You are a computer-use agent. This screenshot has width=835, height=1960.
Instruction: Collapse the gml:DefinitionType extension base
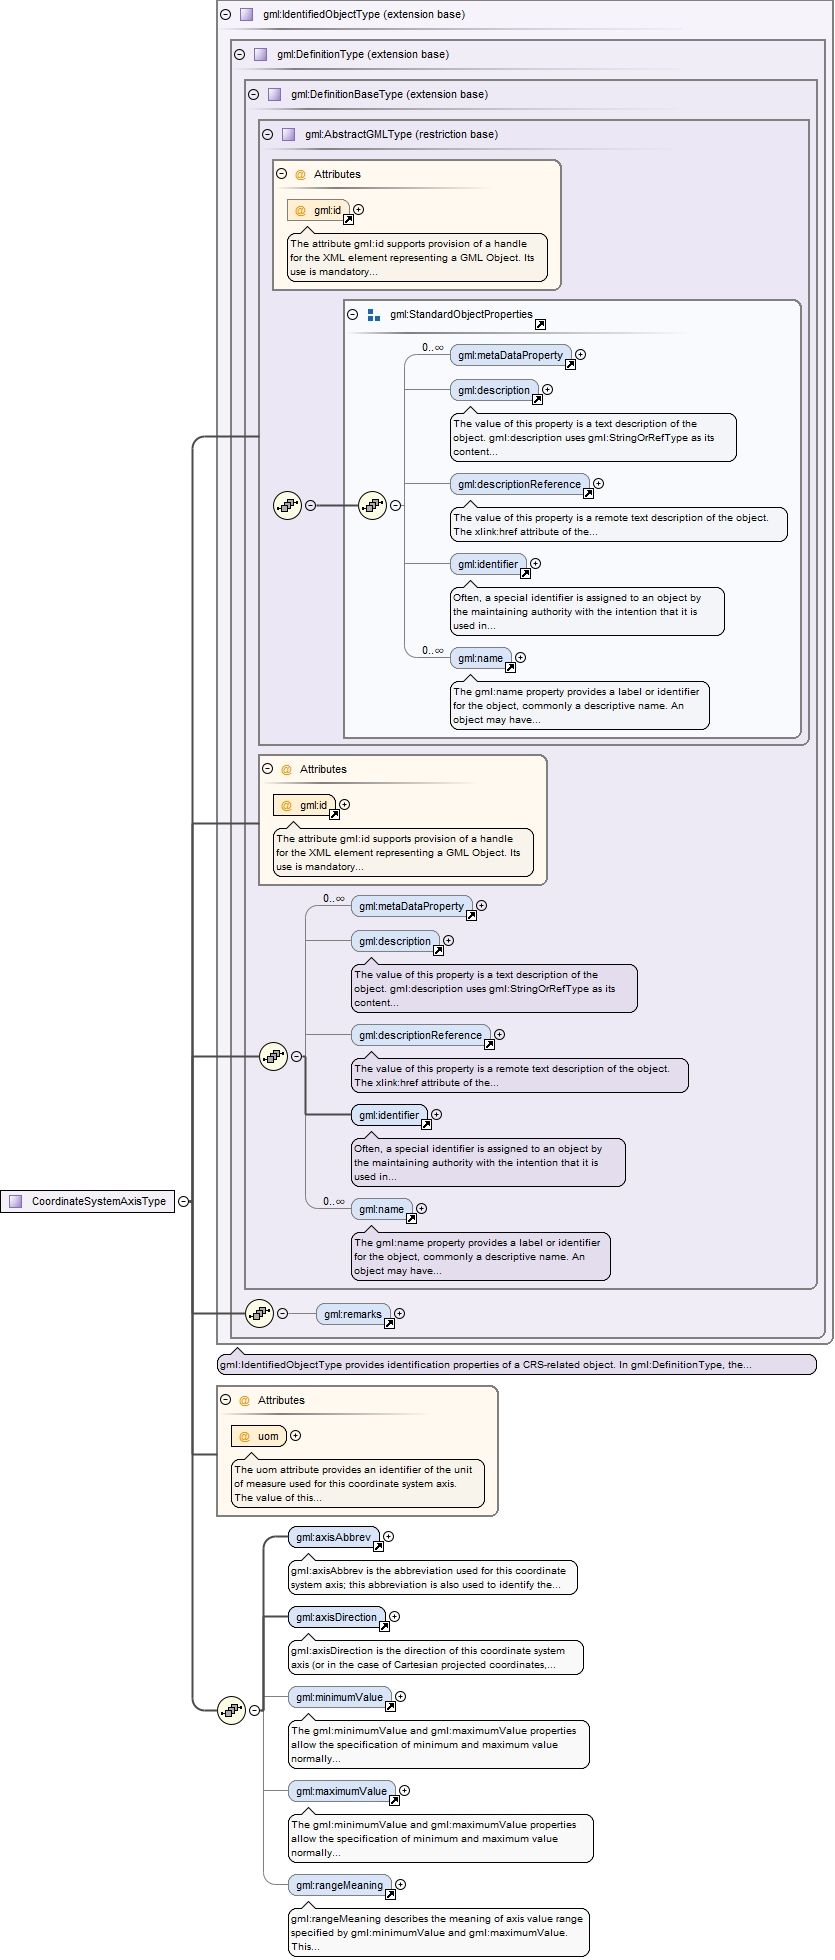(x=239, y=55)
